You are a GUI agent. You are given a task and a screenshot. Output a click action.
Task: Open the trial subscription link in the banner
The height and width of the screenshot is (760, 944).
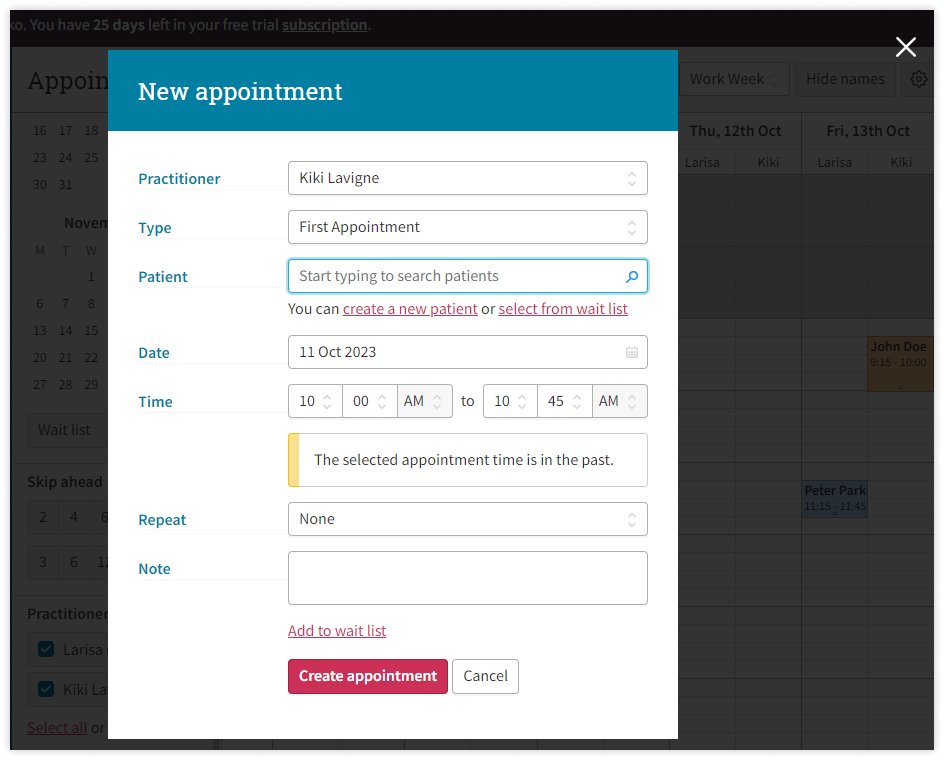[x=324, y=26]
